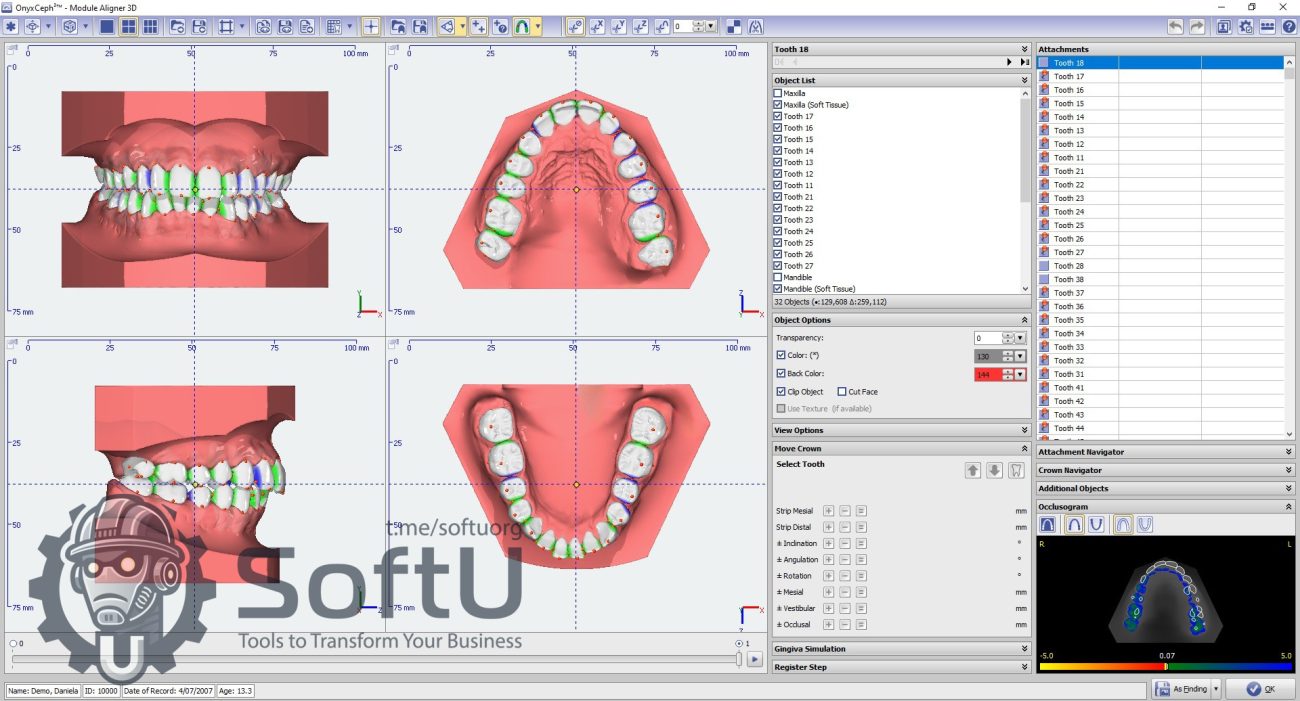Uncheck Tooth 21 in Object List
This screenshot has height=701, width=1300.
pyautogui.click(x=778, y=197)
